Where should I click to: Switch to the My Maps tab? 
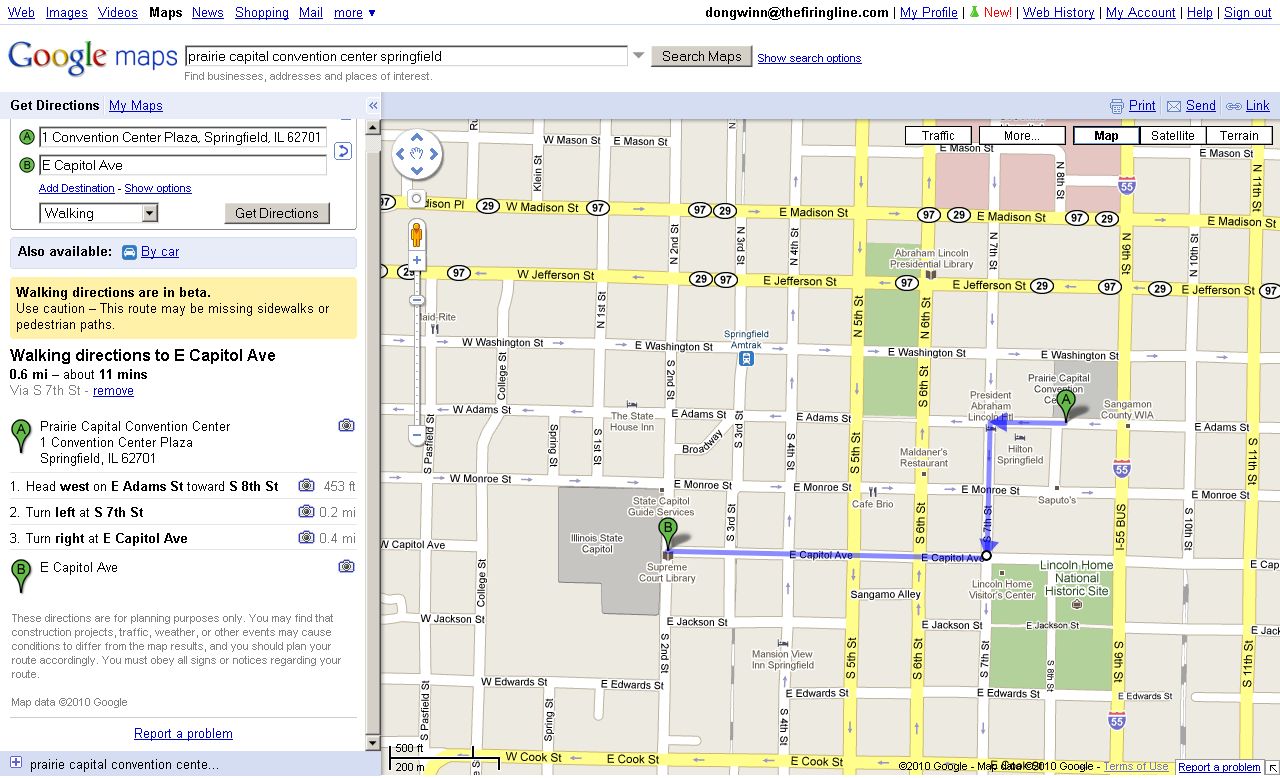136,105
